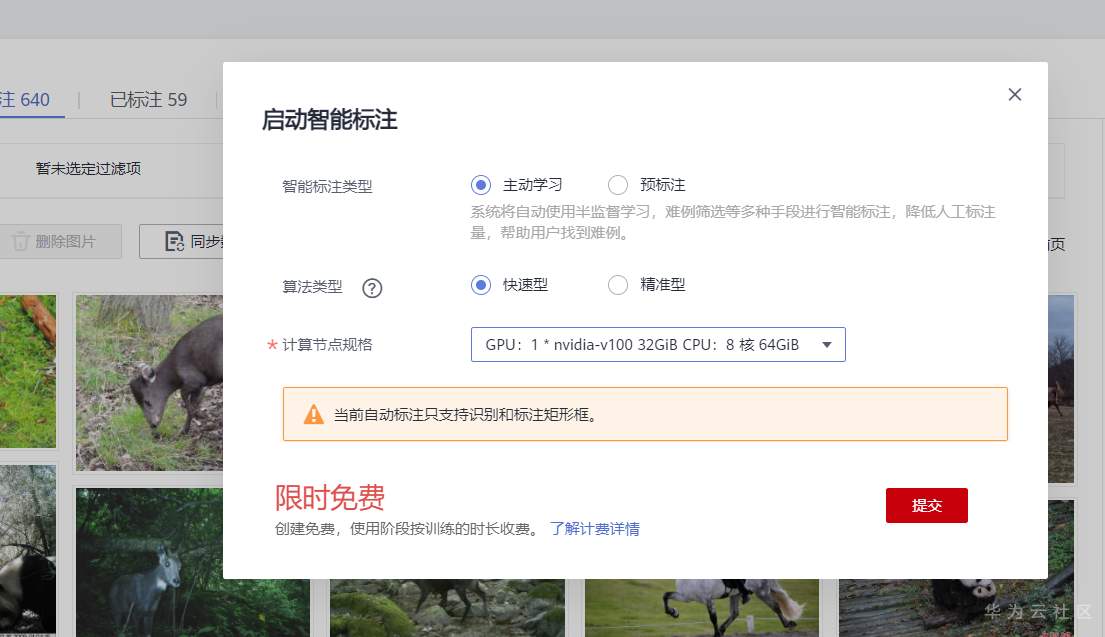Select the 预标注 radio option
Image resolution: width=1105 pixels, height=637 pixels.
(617, 185)
